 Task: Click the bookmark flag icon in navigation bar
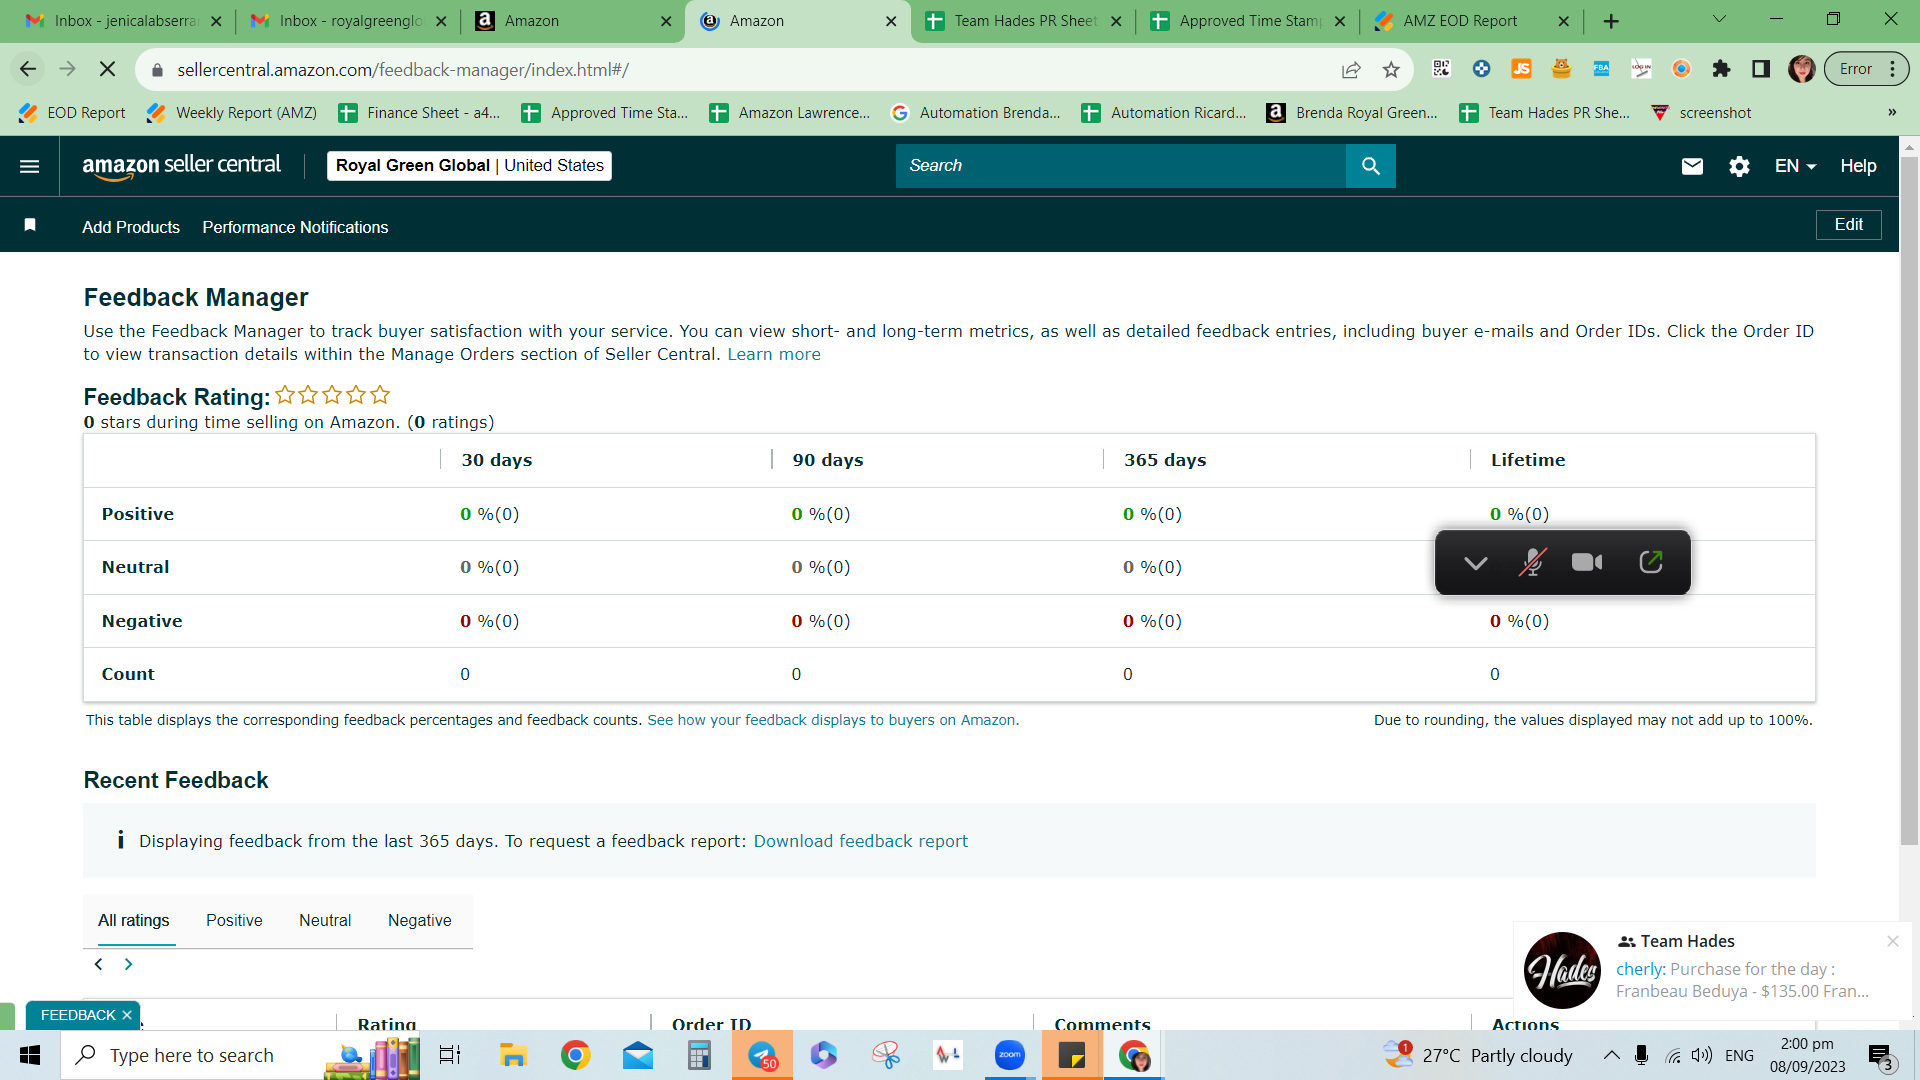(x=30, y=225)
